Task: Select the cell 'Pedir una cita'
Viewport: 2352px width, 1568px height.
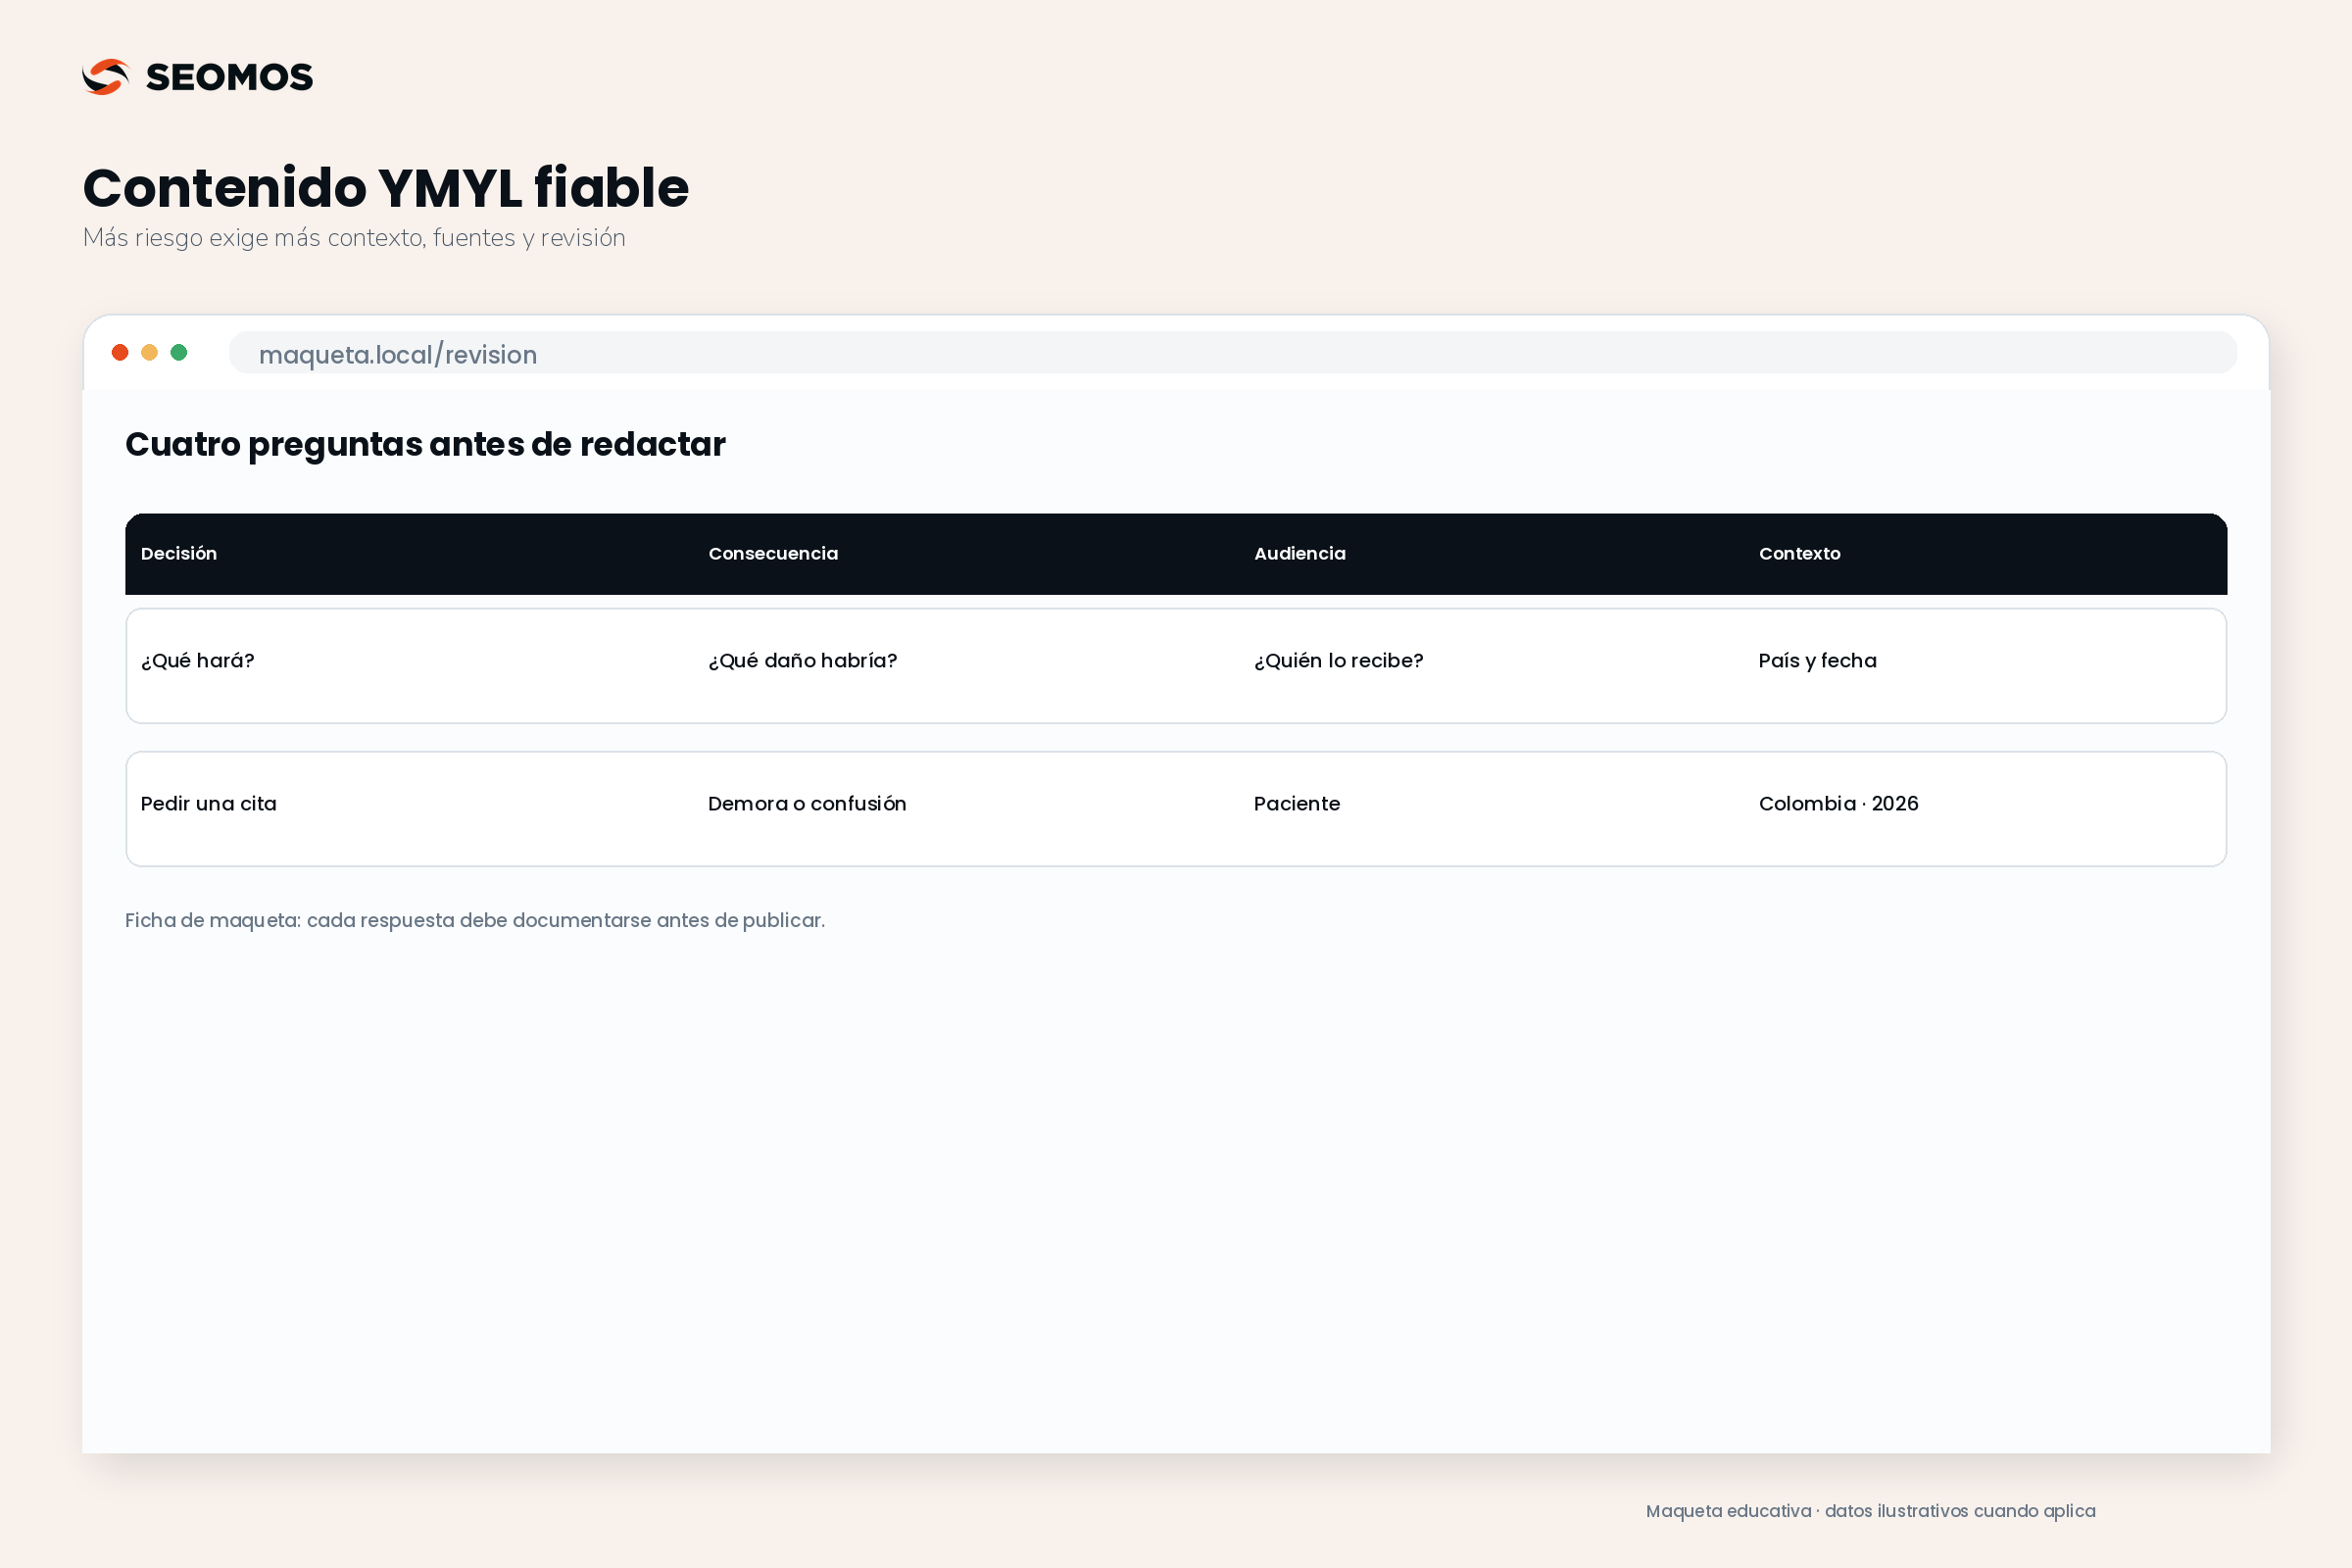Action: (209, 804)
